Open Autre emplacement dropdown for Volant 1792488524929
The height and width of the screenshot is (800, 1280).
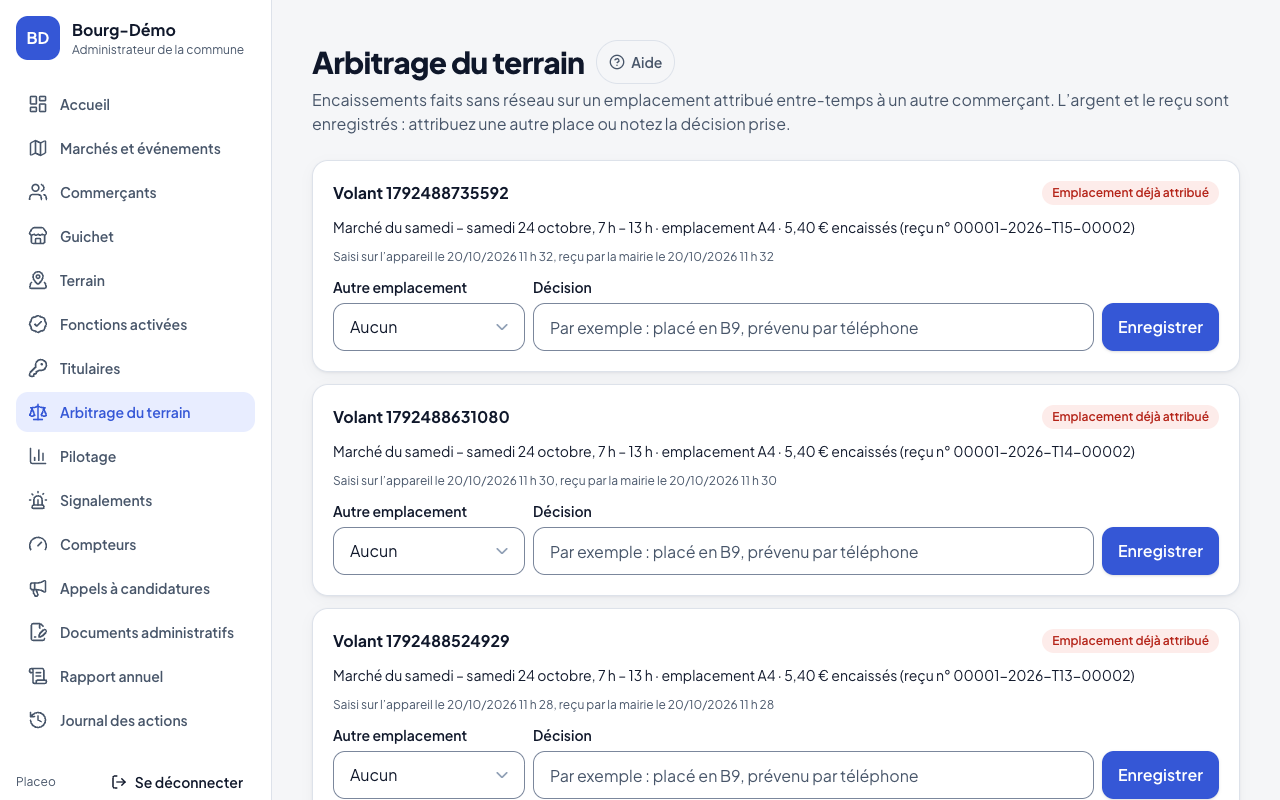pos(429,775)
